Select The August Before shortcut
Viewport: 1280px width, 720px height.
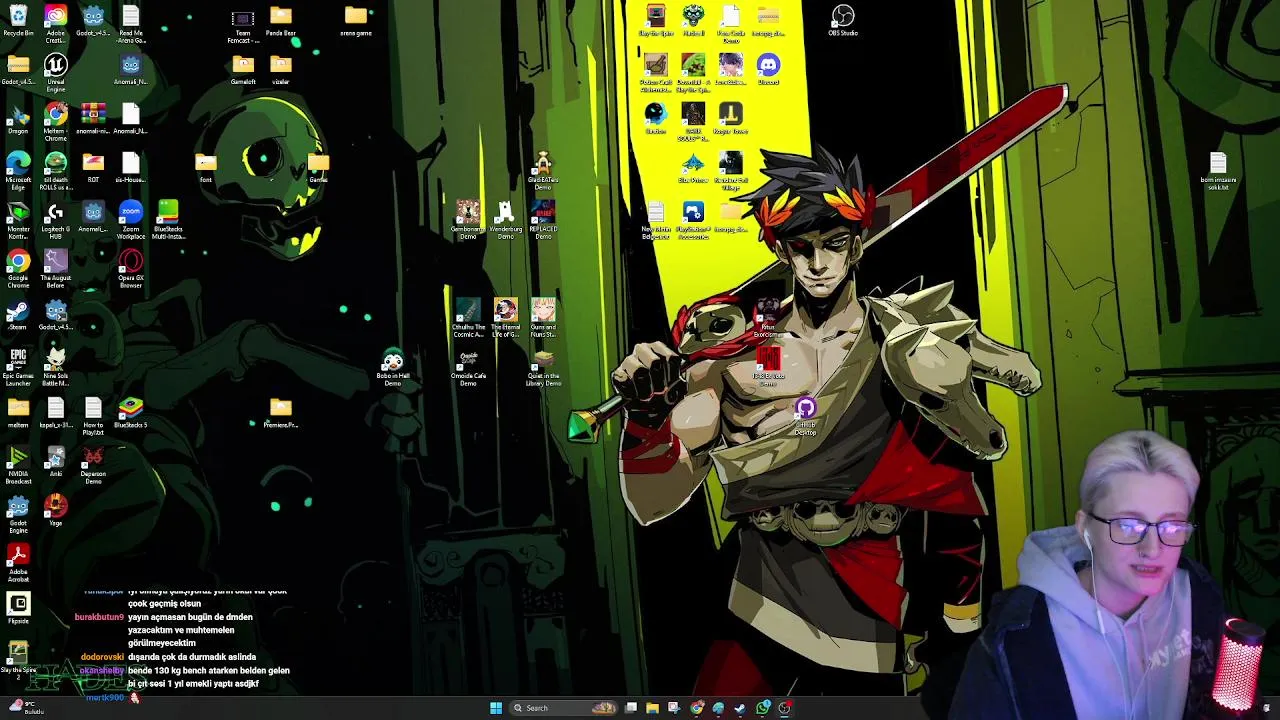(55, 269)
